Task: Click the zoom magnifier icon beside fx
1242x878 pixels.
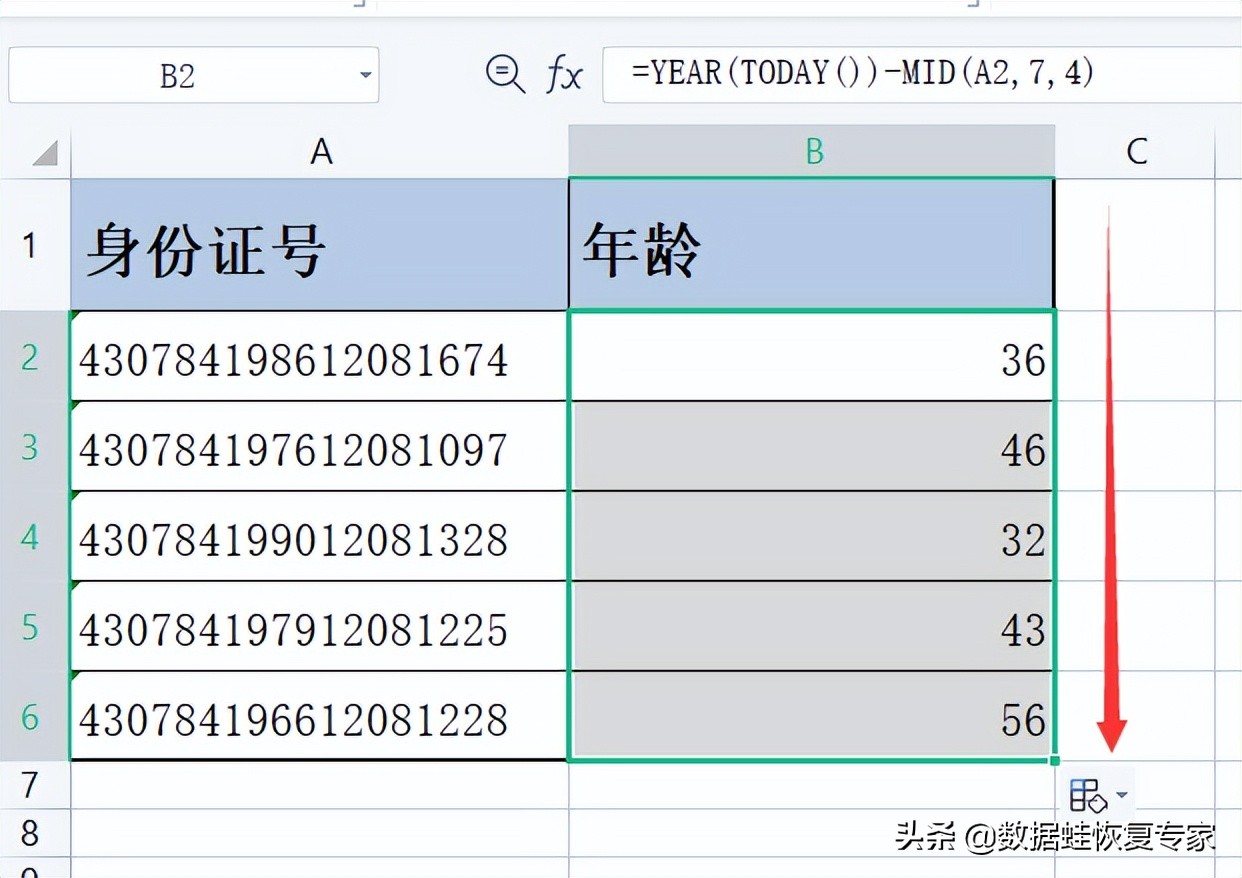Action: click(505, 74)
